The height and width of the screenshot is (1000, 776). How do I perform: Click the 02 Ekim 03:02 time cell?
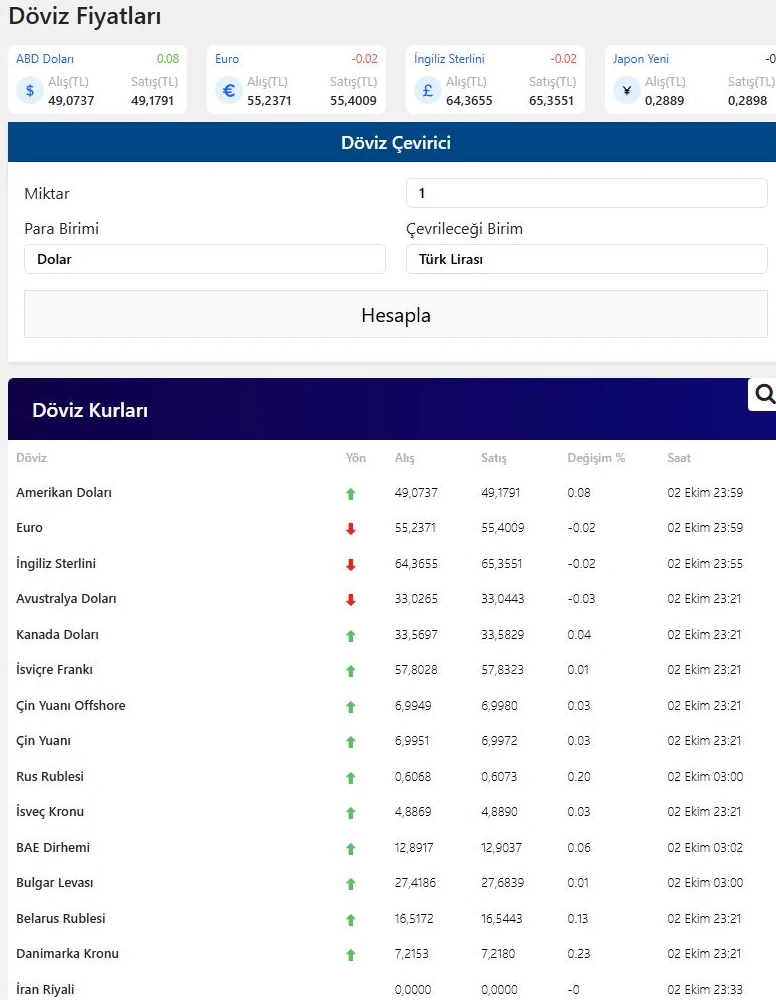(x=705, y=847)
